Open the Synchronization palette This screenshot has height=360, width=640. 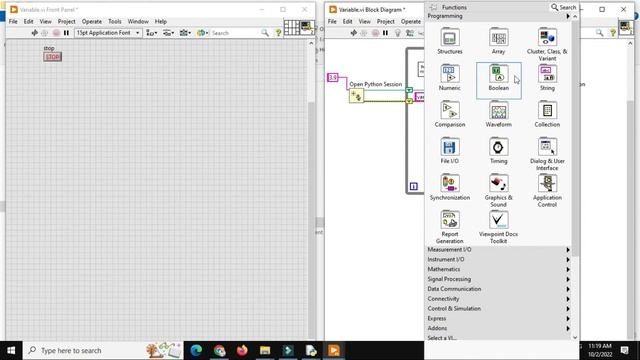(x=450, y=187)
